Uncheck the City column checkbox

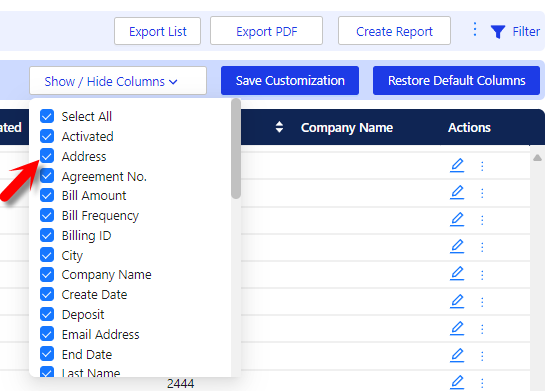(47, 255)
